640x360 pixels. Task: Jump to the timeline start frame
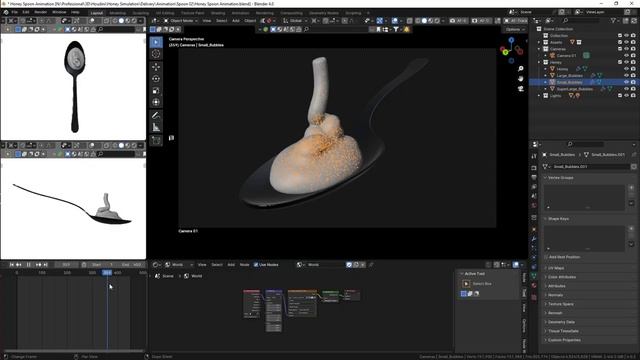[12, 264]
